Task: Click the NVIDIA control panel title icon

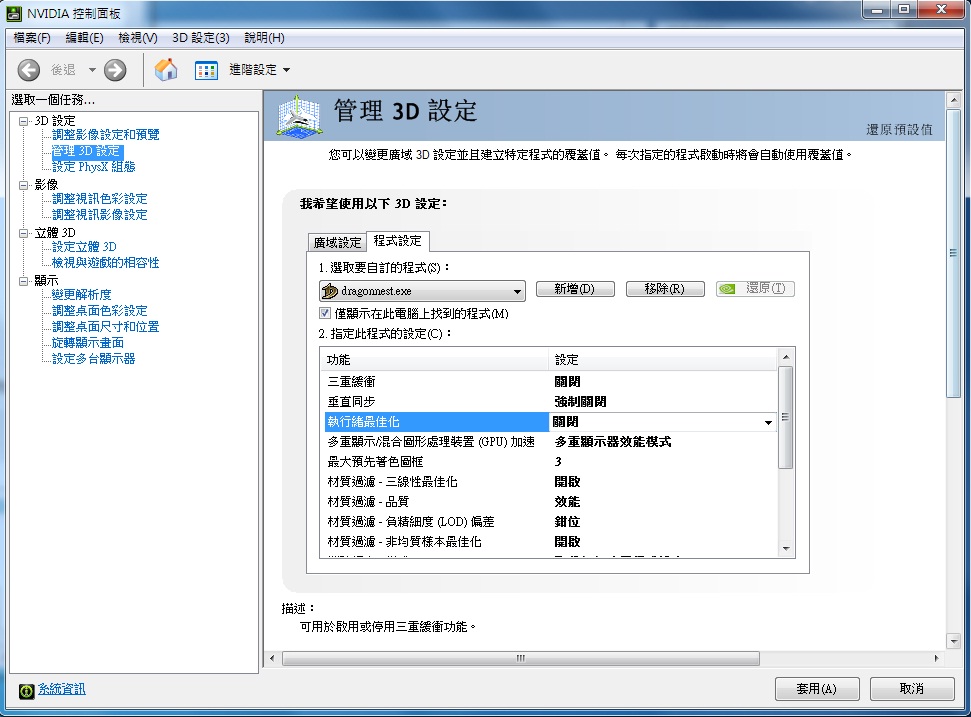Action: click(x=14, y=13)
